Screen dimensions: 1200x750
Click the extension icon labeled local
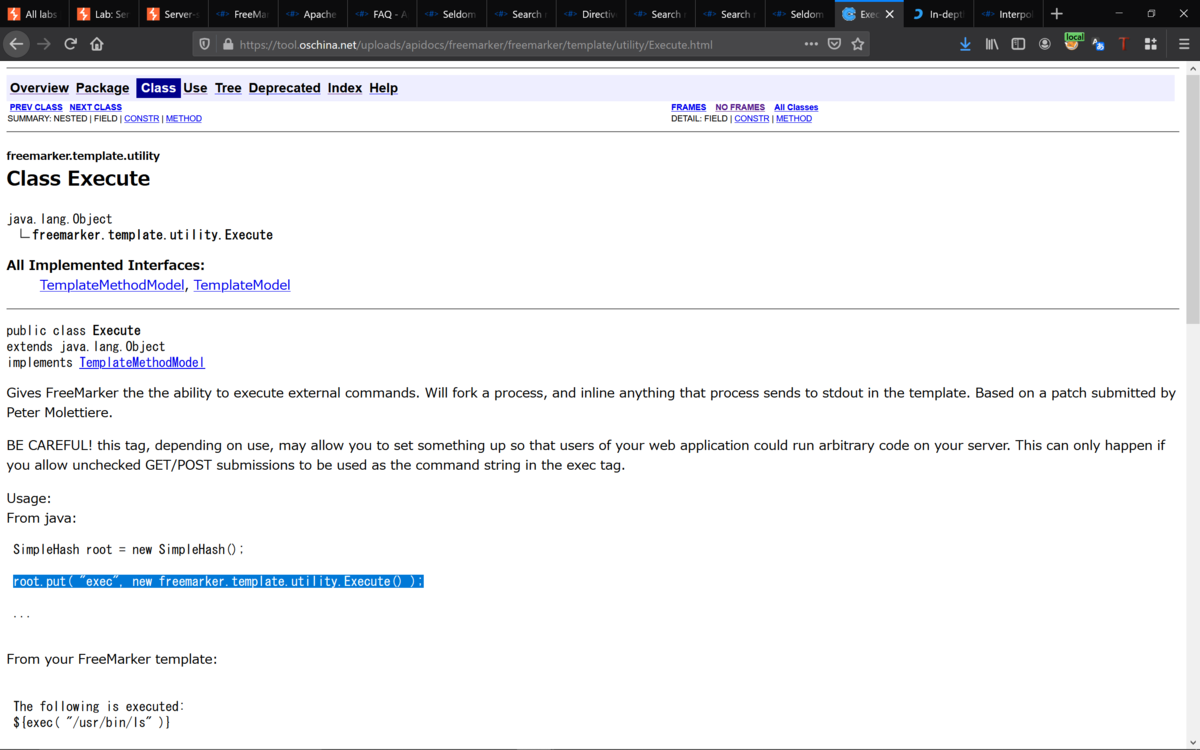click(x=1073, y=42)
